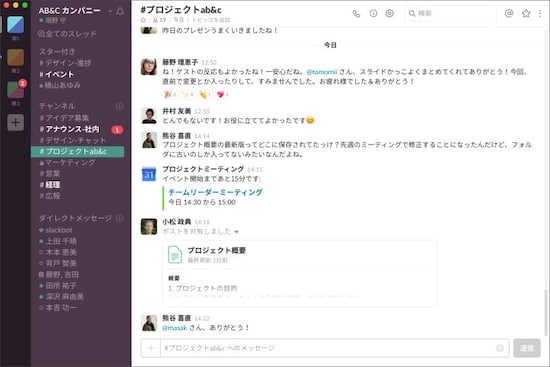The height and width of the screenshot is (367, 550).
Task: Open direct message with 木本 恵美
Action: pyautogui.click(x=58, y=252)
